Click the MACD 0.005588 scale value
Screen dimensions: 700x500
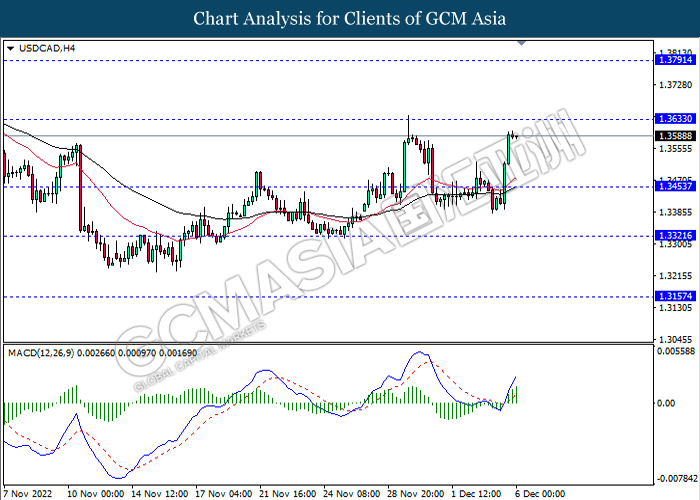675,351
